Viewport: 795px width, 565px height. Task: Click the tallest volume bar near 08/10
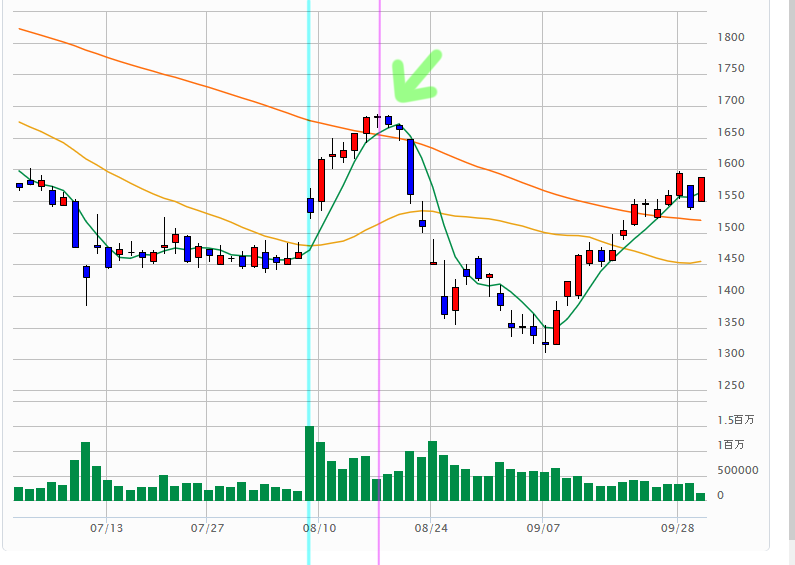pos(309,463)
